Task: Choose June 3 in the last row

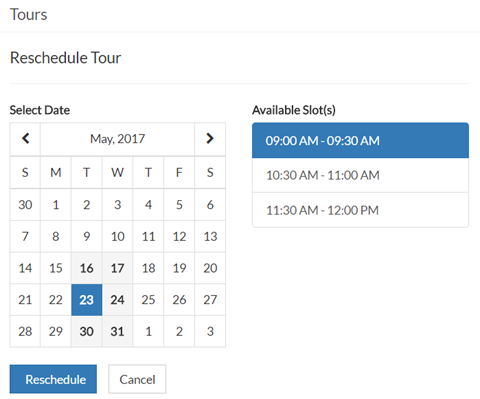Action: point(210,332)
